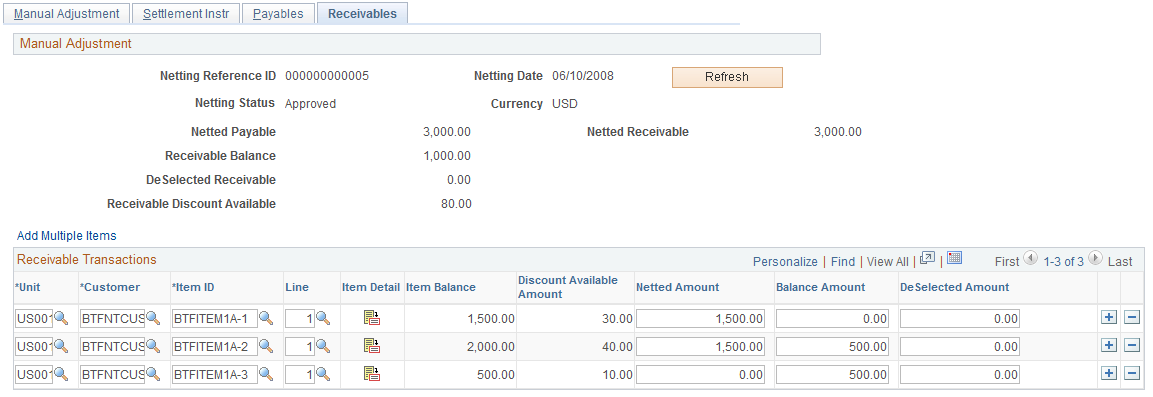This screenshot has height=397, width=1153.
Task: Open Customer lookup in BTFITEM1A-2 row
Action: tap(153, 346)
